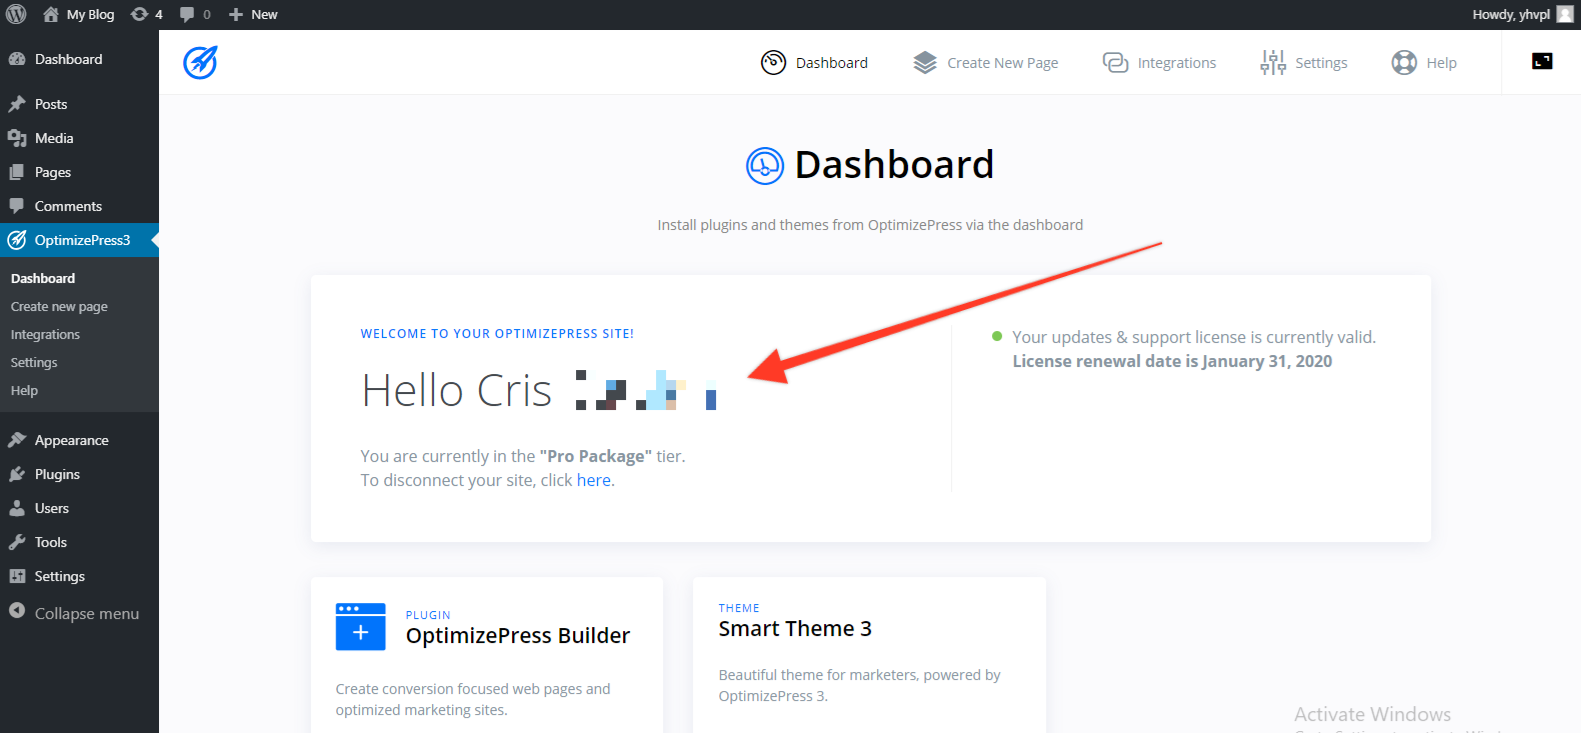
Task: Select Dashboard submenu under OptimizePress3
Action: (x=43, y=278)
